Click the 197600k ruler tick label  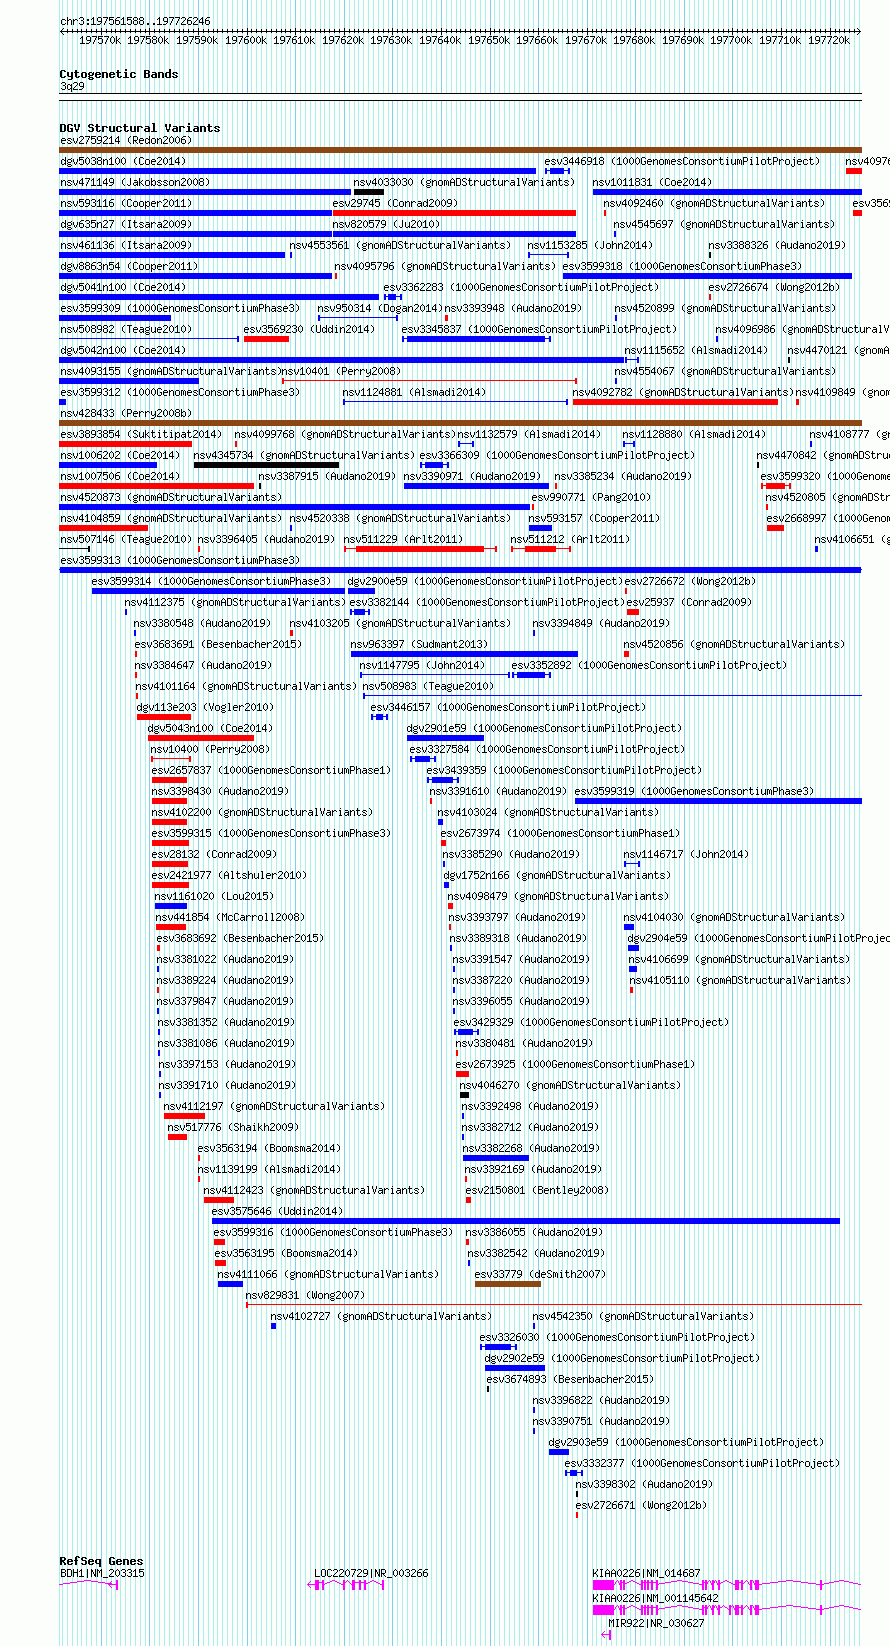(x=245, y=40)
